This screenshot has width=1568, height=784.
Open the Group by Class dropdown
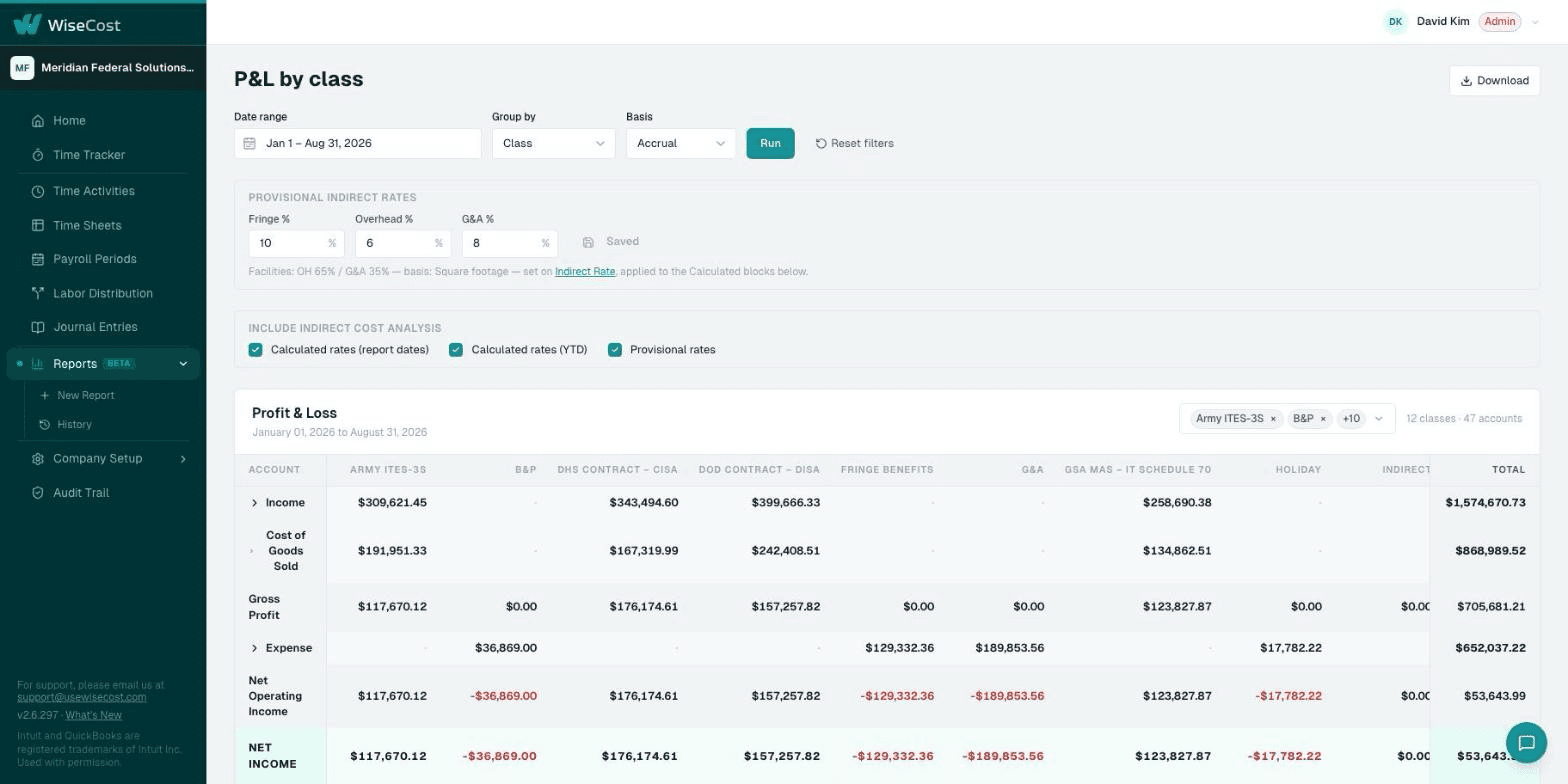pos(553,144)
